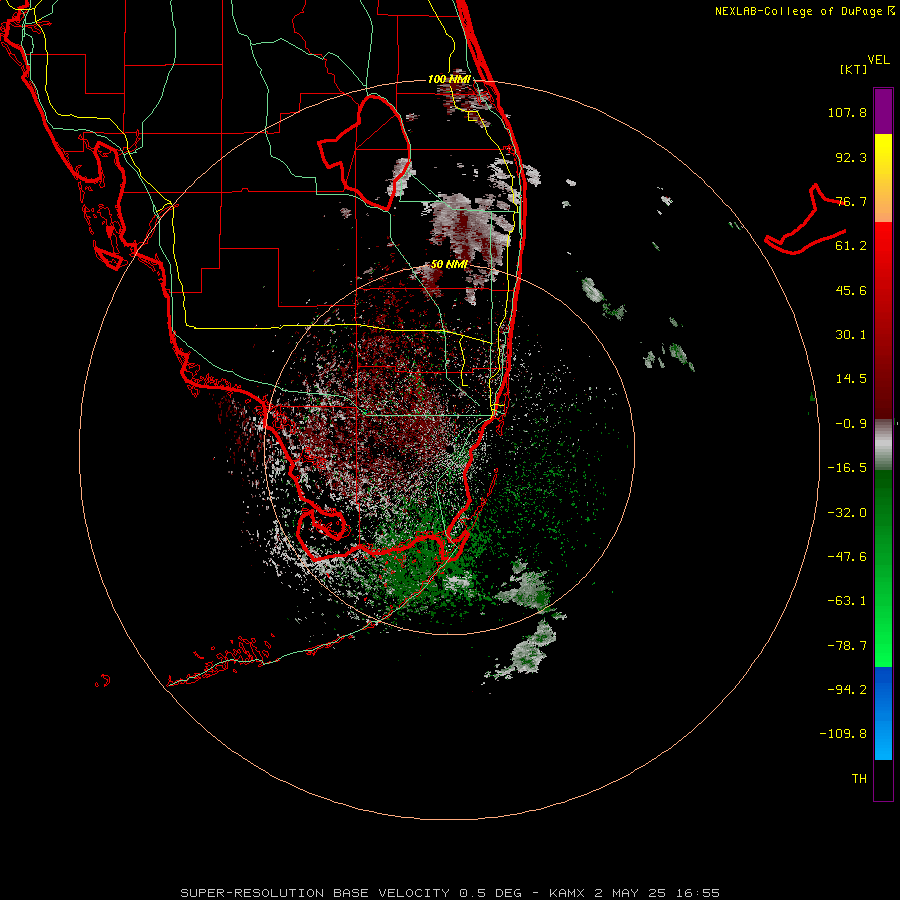Pick the blue segment of the color bar
900x900 pixels.
(x=883, y=713)
